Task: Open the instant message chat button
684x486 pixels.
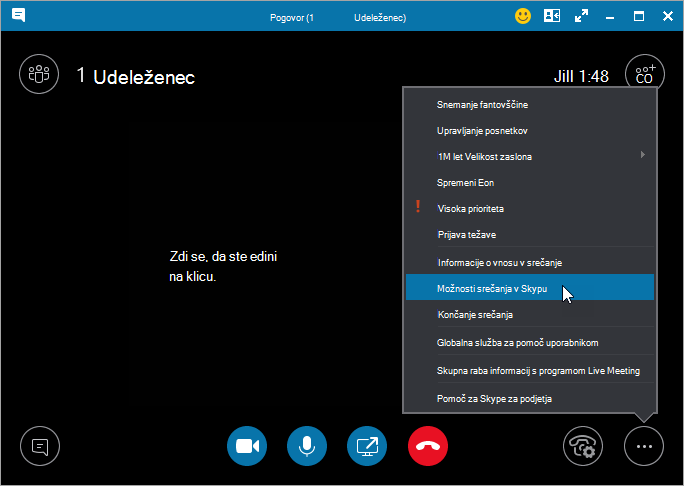Action: click(x=40, y=446)
